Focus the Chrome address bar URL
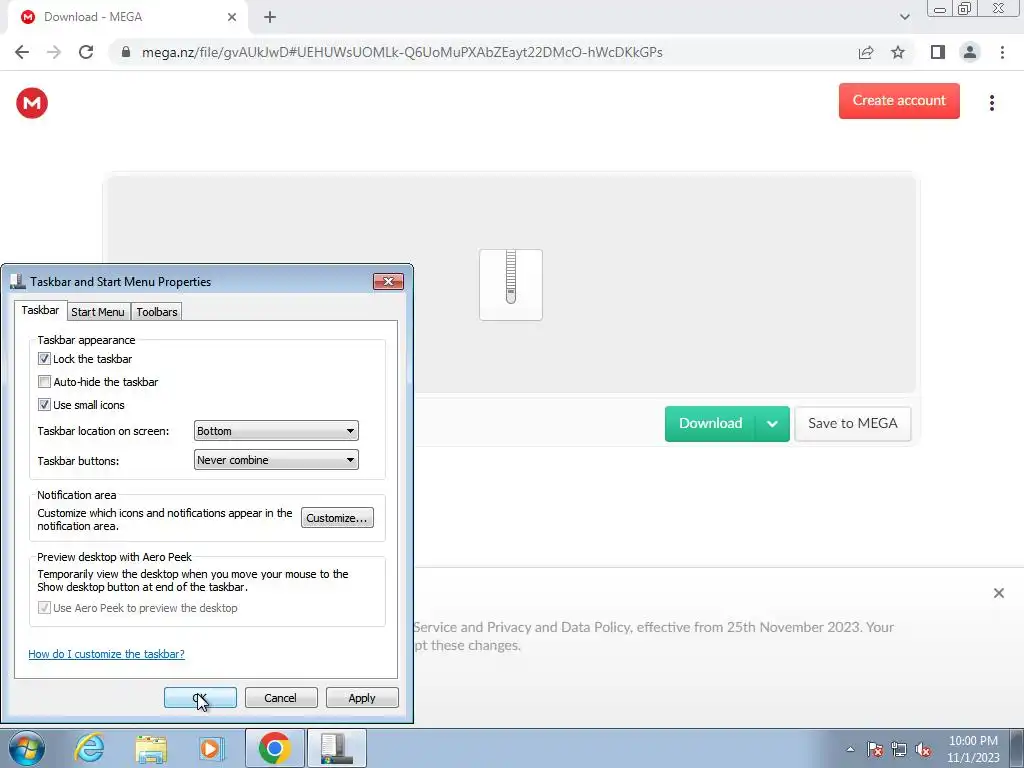 pyautogui.click(x=402, y=52)
